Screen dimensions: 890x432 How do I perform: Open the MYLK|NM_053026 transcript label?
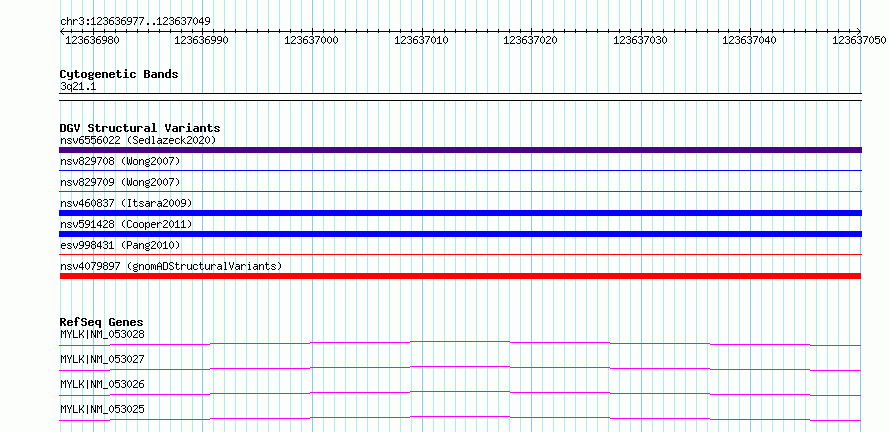click(102, 384)
